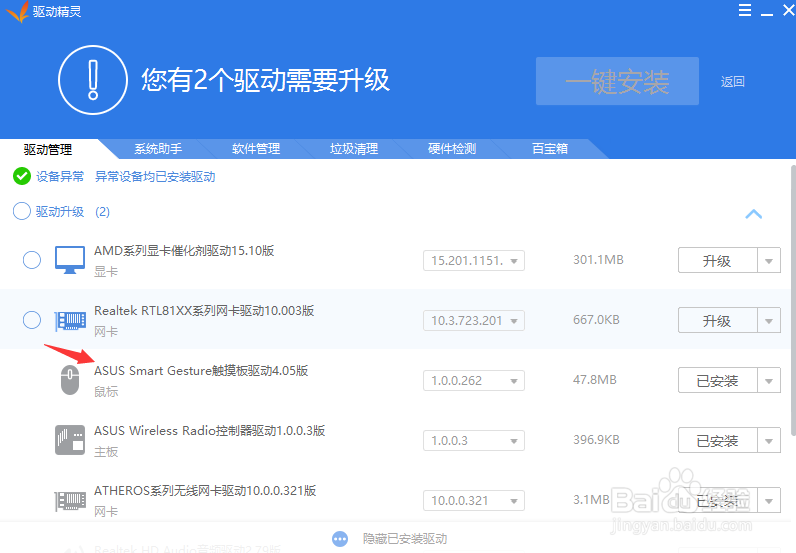The image size is (796, 553).
Task: Open the main menu hamburger icon
Action: 745,10
